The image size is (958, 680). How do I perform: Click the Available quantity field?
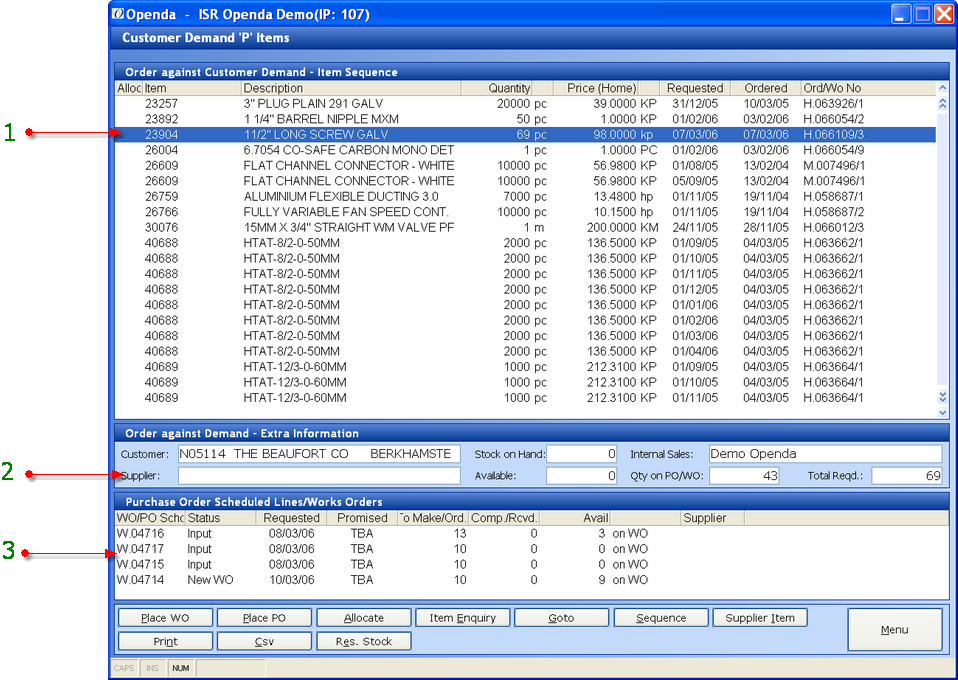(x=582, y=475)
